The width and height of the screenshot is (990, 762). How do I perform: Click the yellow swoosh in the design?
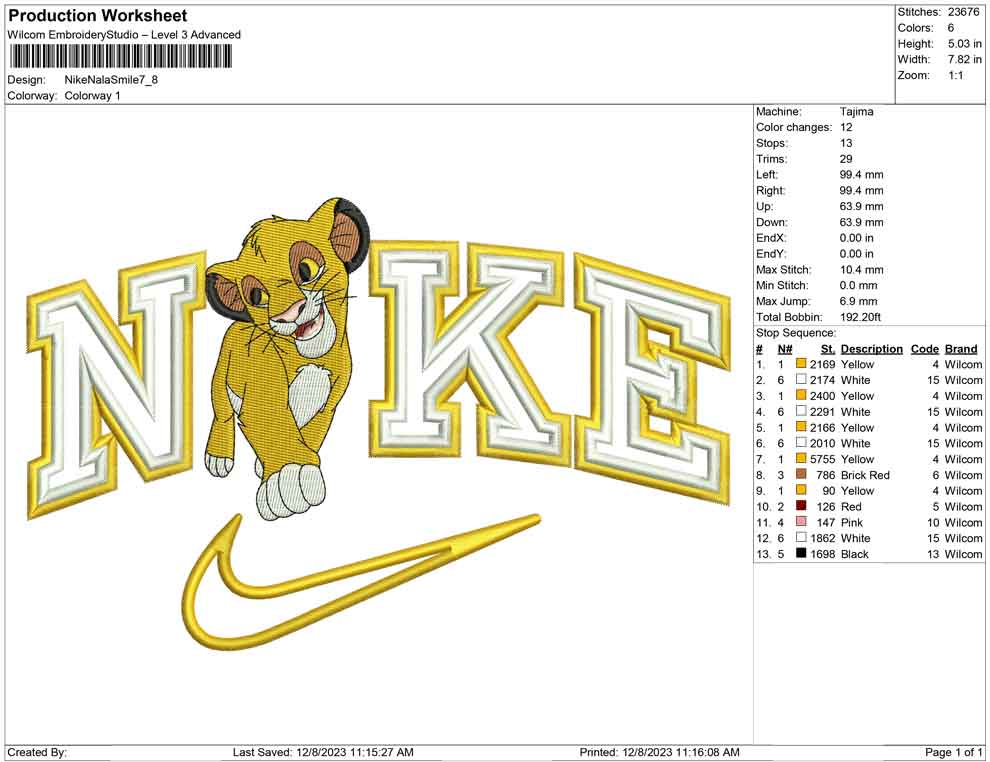coord(360,584)
